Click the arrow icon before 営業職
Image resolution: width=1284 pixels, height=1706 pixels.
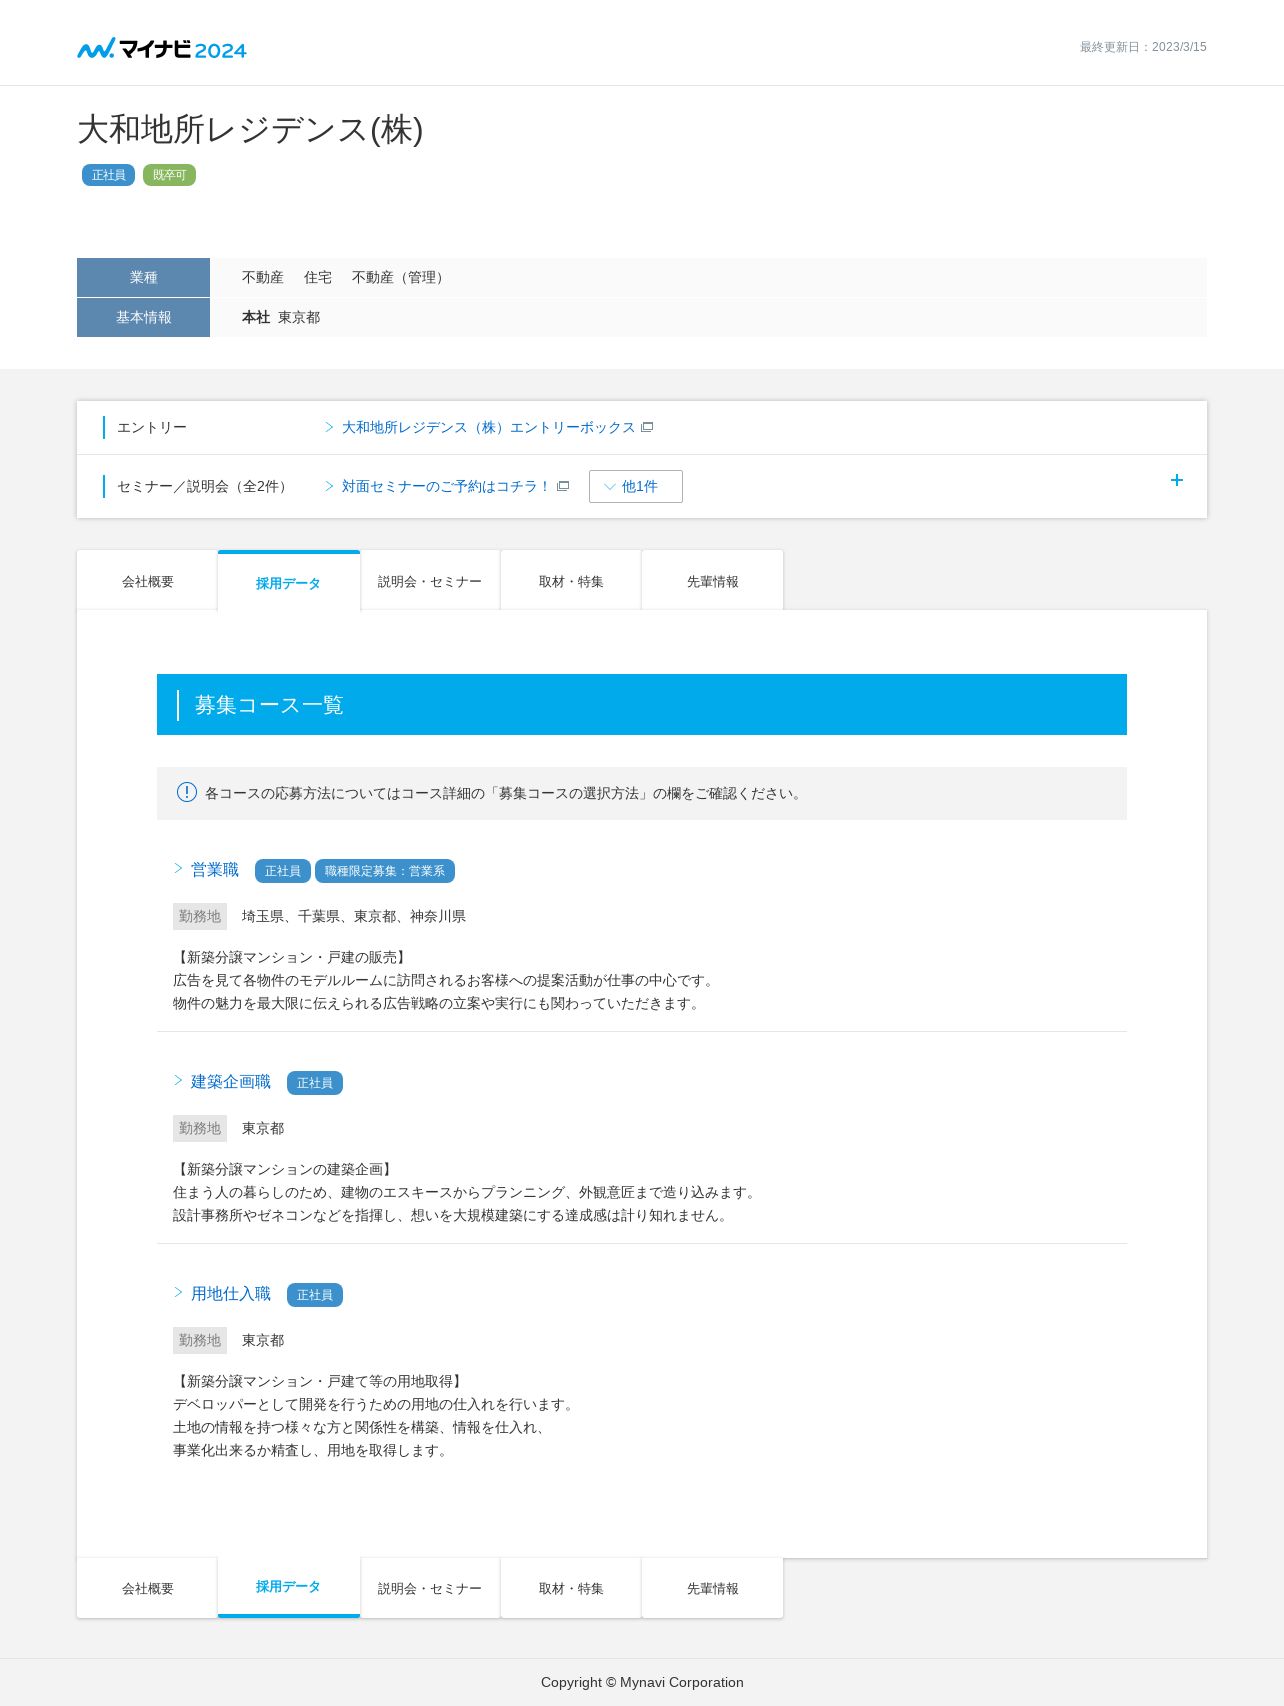click(178, 868)
